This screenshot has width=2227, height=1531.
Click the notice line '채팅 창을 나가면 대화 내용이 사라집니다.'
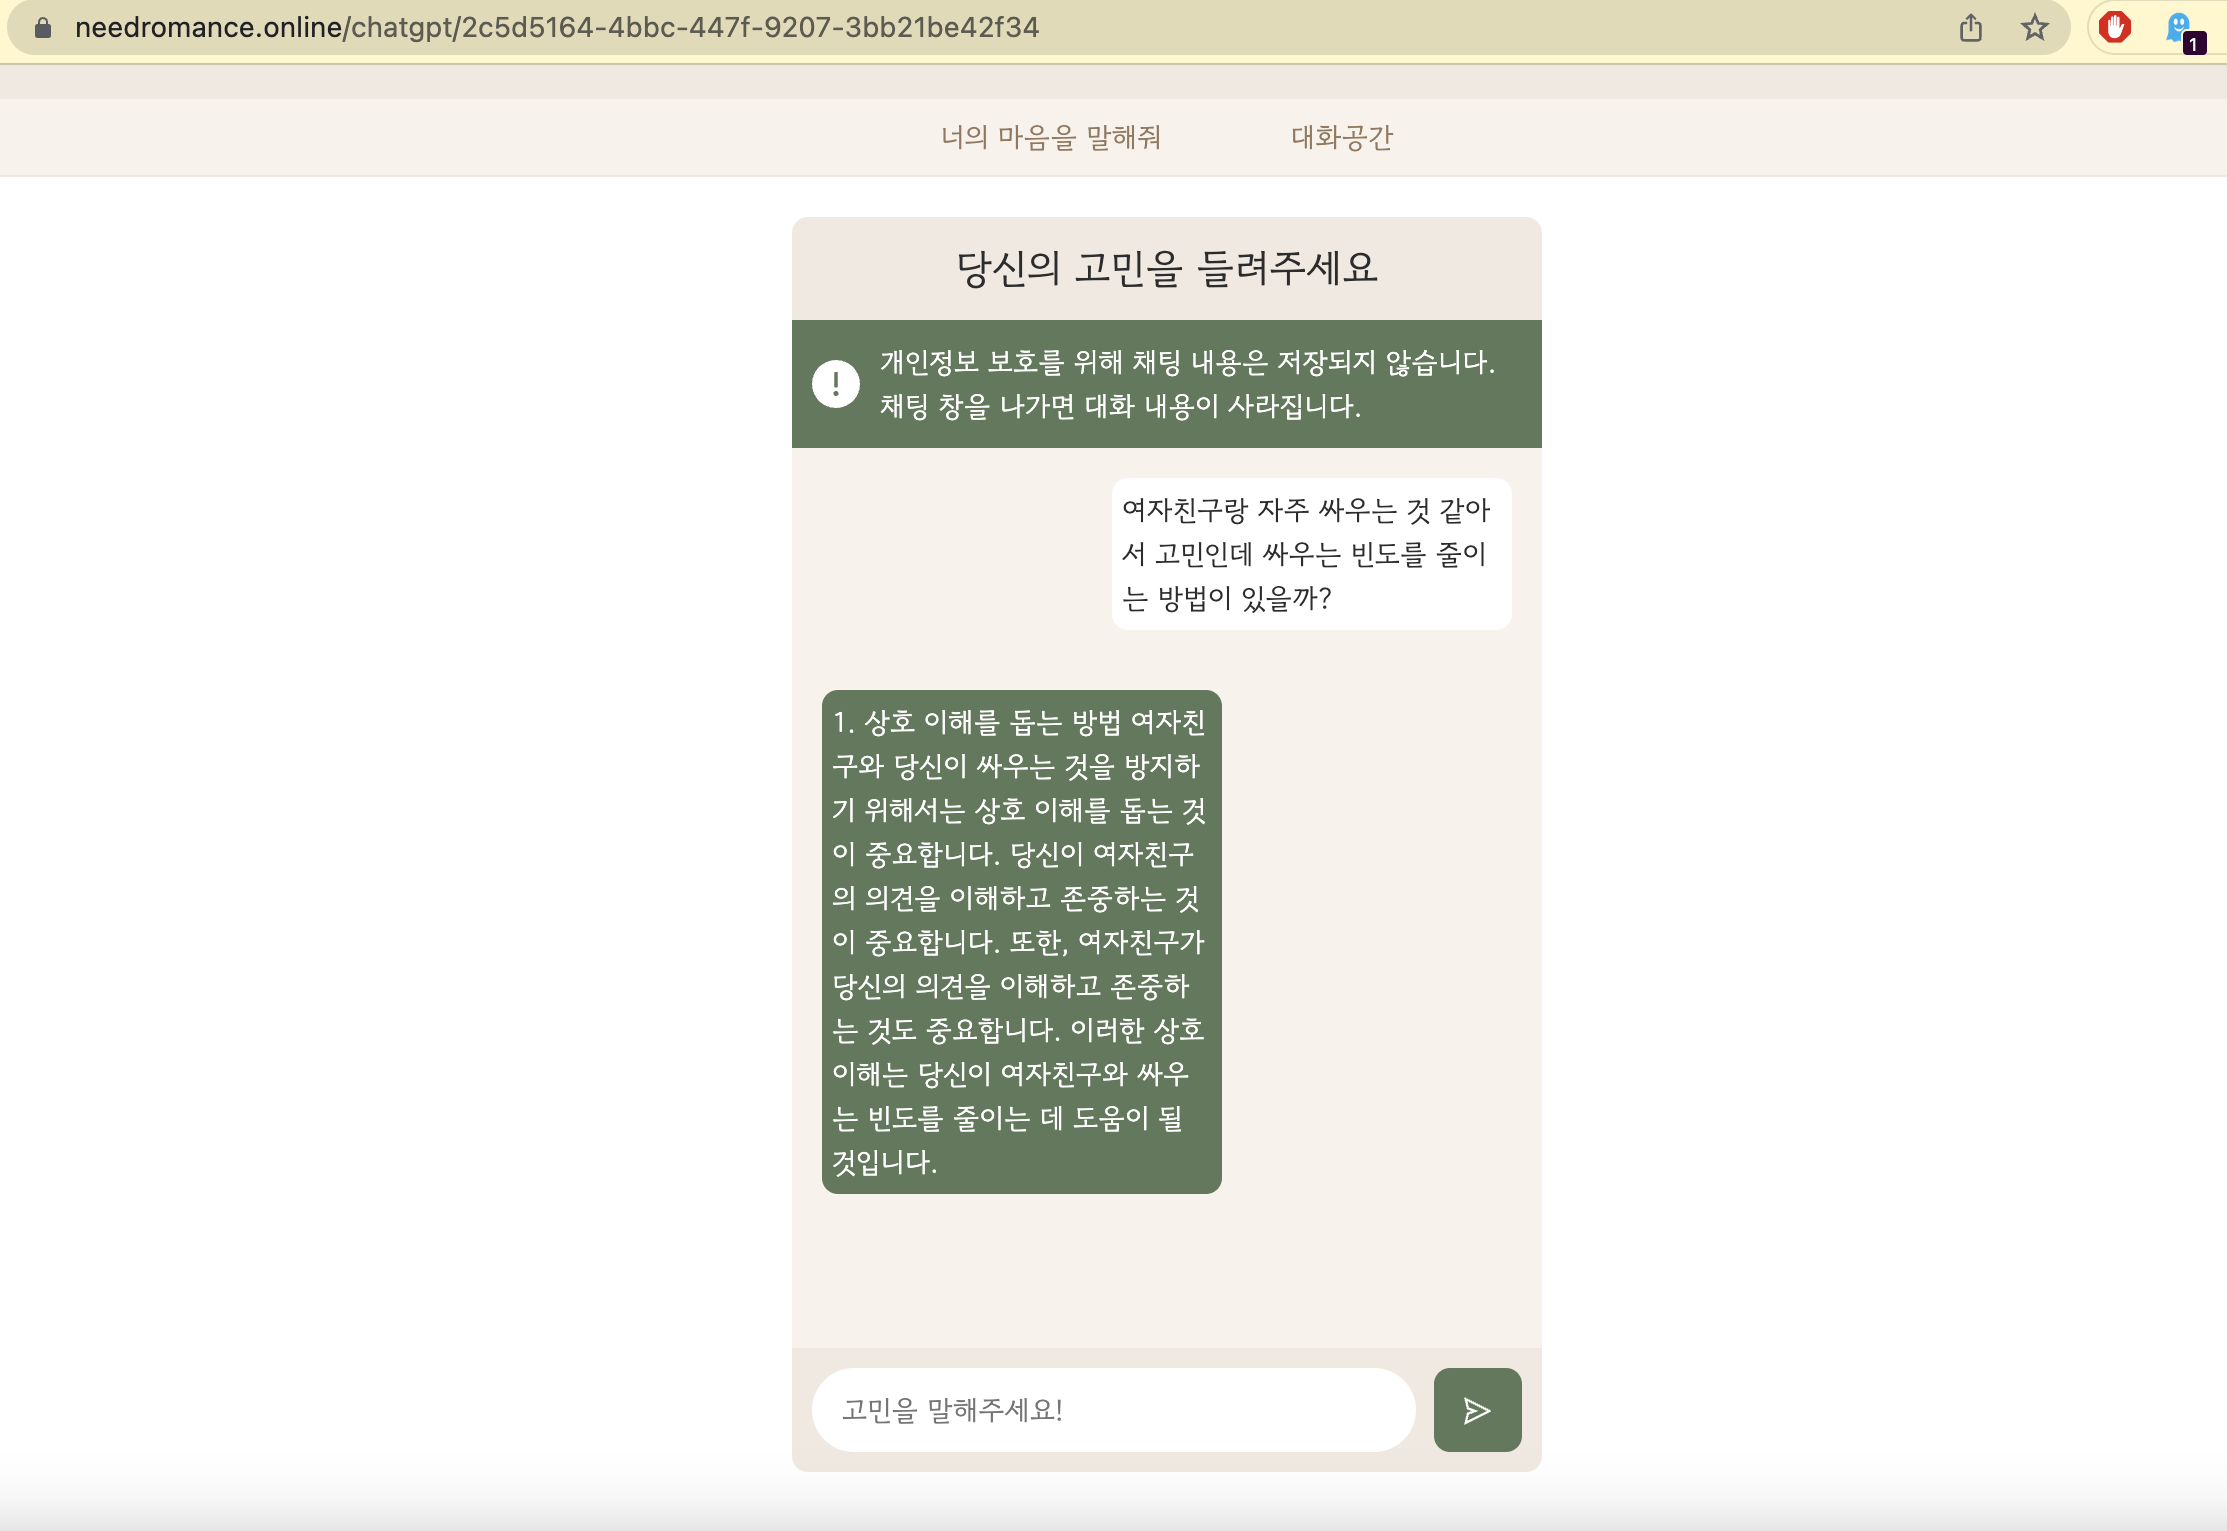pyautogui.click(x=1120, y=406)
